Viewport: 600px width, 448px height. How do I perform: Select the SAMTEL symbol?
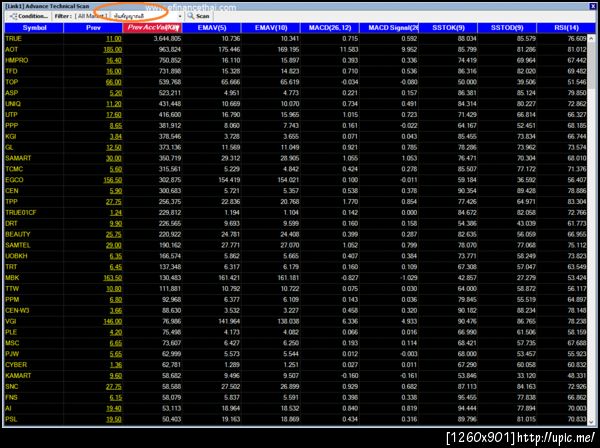click(18, 245)
